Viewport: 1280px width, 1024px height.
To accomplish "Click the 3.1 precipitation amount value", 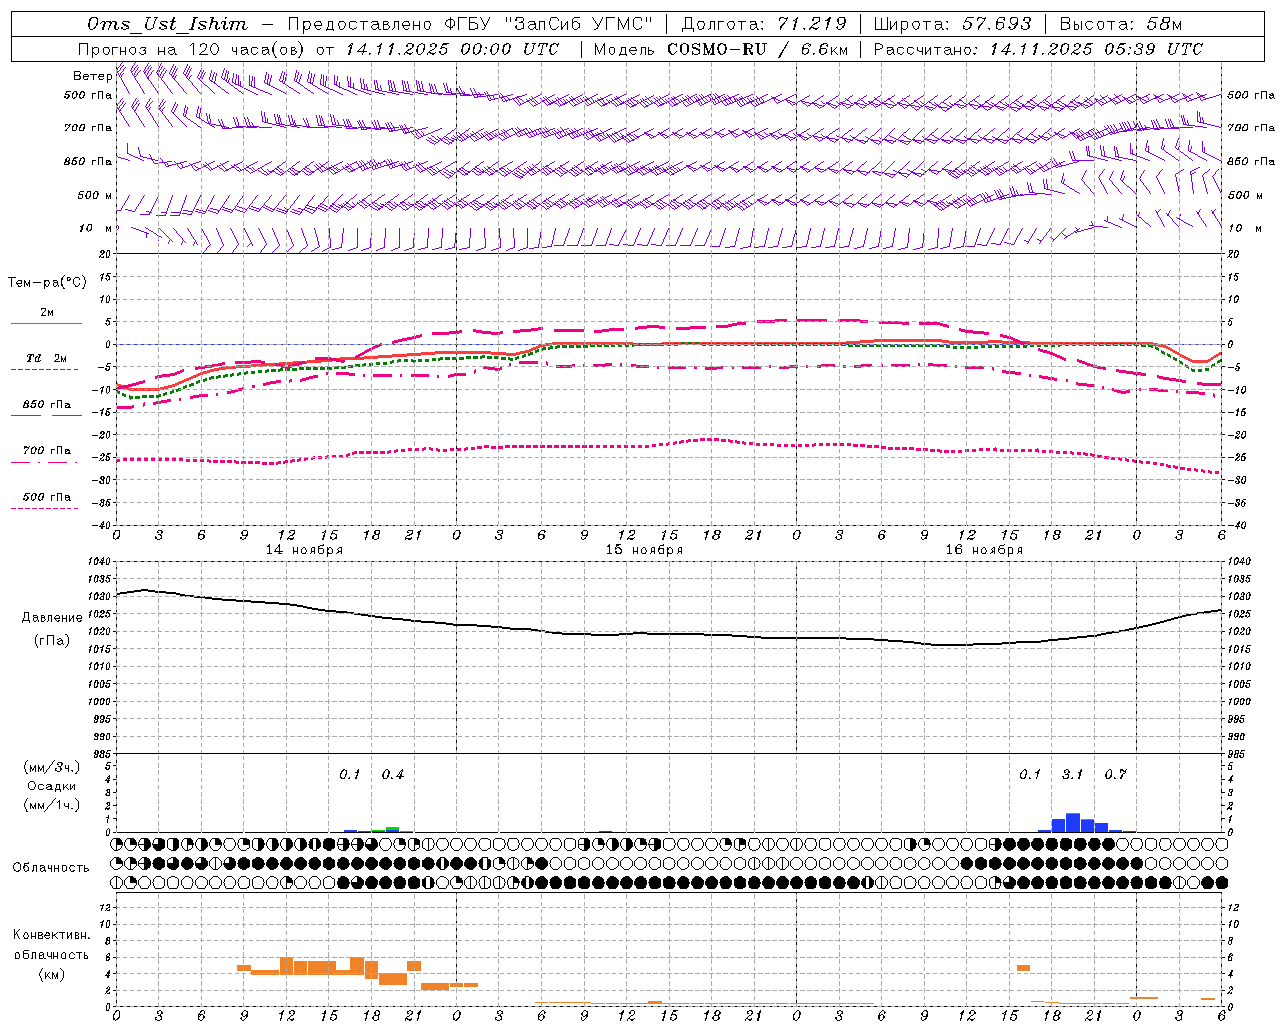I will (x=1072, y=774).
